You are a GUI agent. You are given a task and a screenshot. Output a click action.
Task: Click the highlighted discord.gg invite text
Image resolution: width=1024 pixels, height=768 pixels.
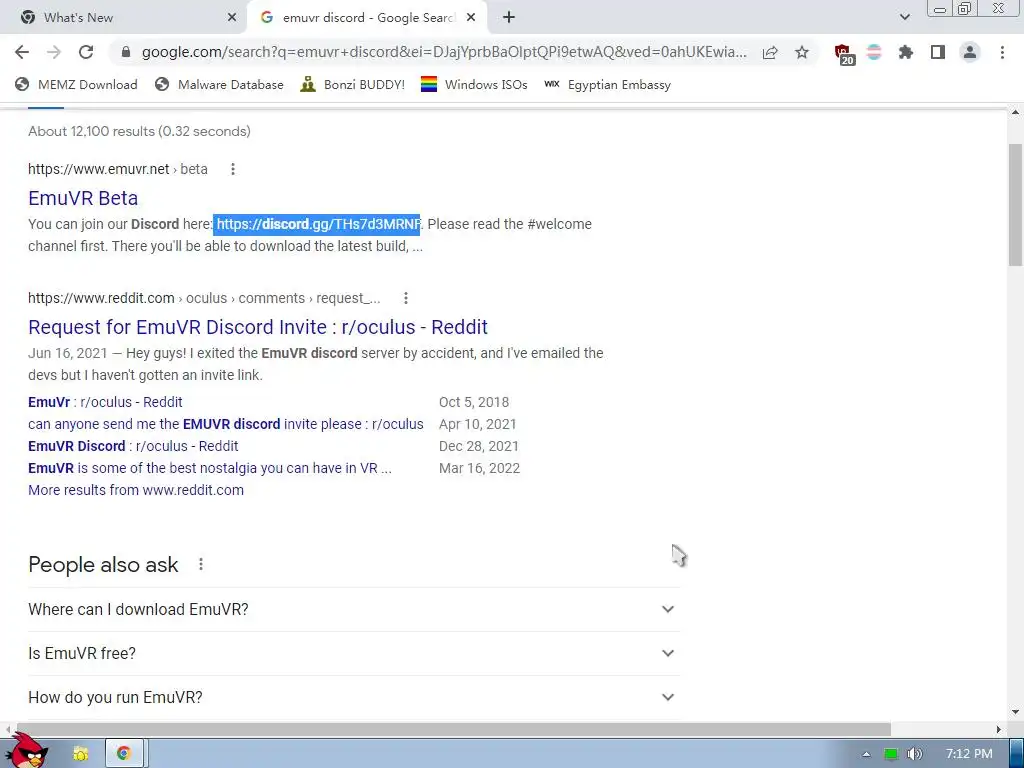(317, 224)
